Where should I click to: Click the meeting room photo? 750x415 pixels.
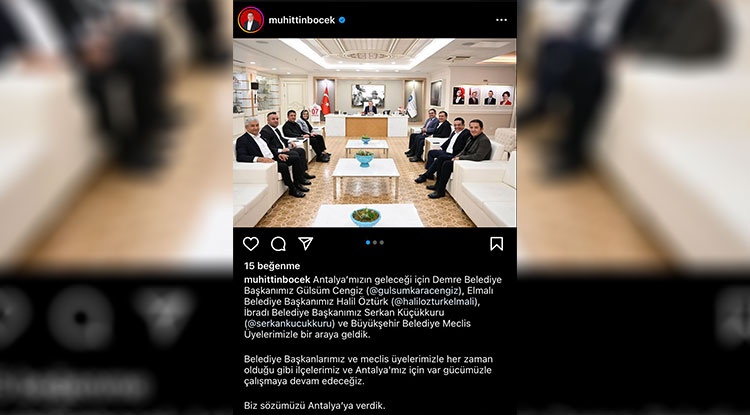click(375, 132)
